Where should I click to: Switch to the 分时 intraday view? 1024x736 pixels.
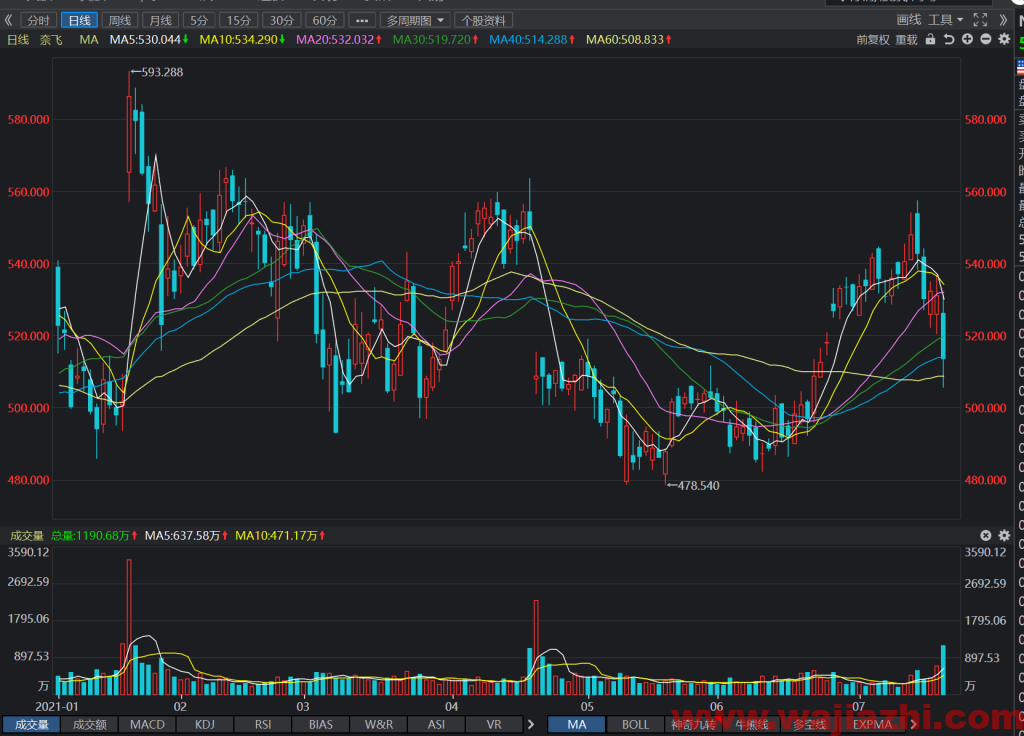click(39, 21)
